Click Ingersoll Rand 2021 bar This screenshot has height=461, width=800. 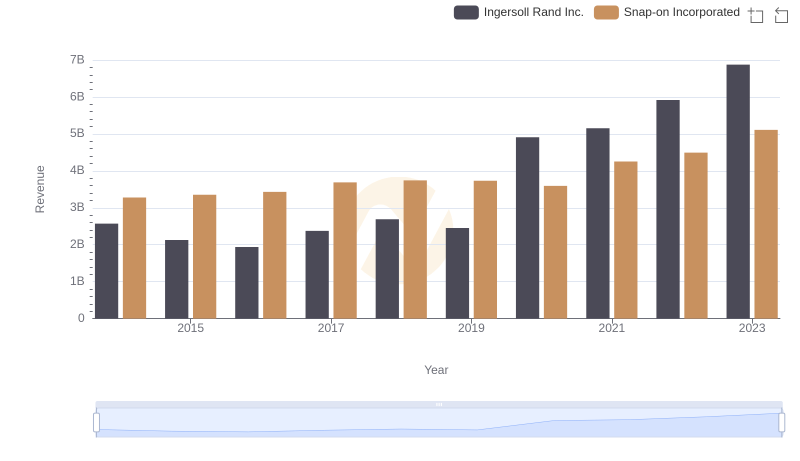tap(597, 223)
